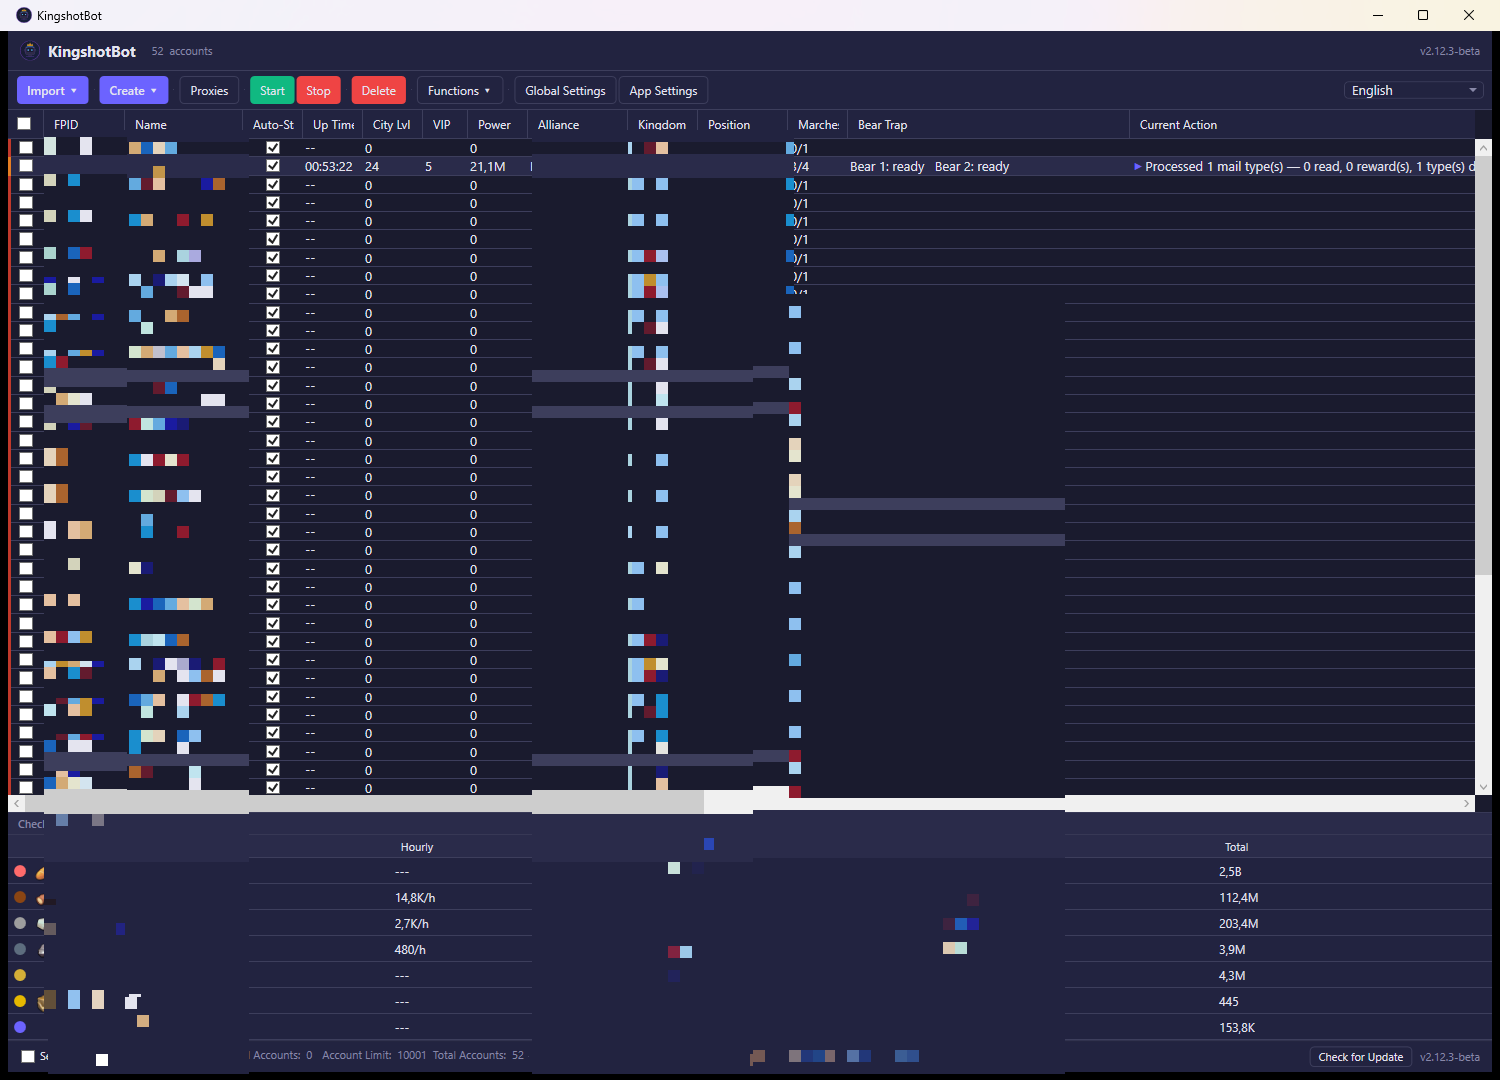The height and width of the screenshot is (1080, 1500).
Task: Sort by the Power column header
Action: pyautogui.click(x=497, y=125)
